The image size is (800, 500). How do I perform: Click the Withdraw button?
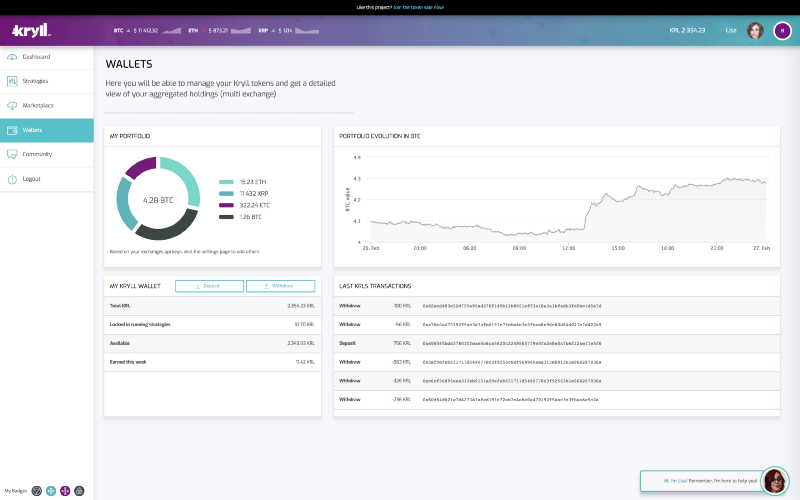(x=281, y=286)
